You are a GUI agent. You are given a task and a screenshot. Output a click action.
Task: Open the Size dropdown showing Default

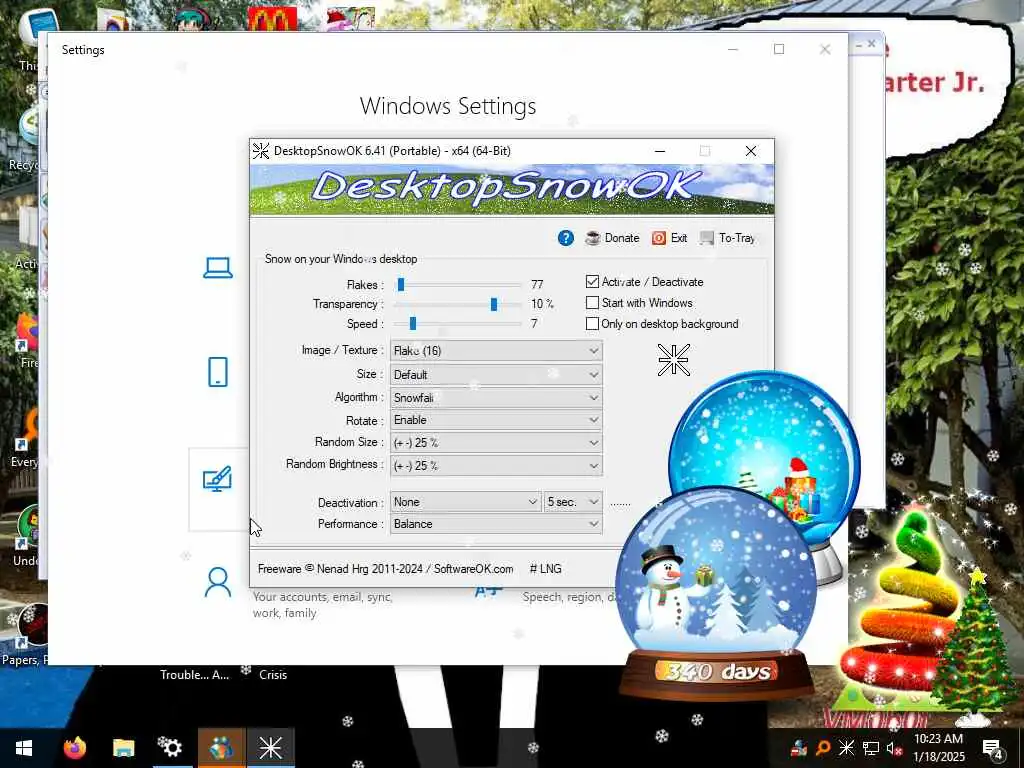(496, 374)
